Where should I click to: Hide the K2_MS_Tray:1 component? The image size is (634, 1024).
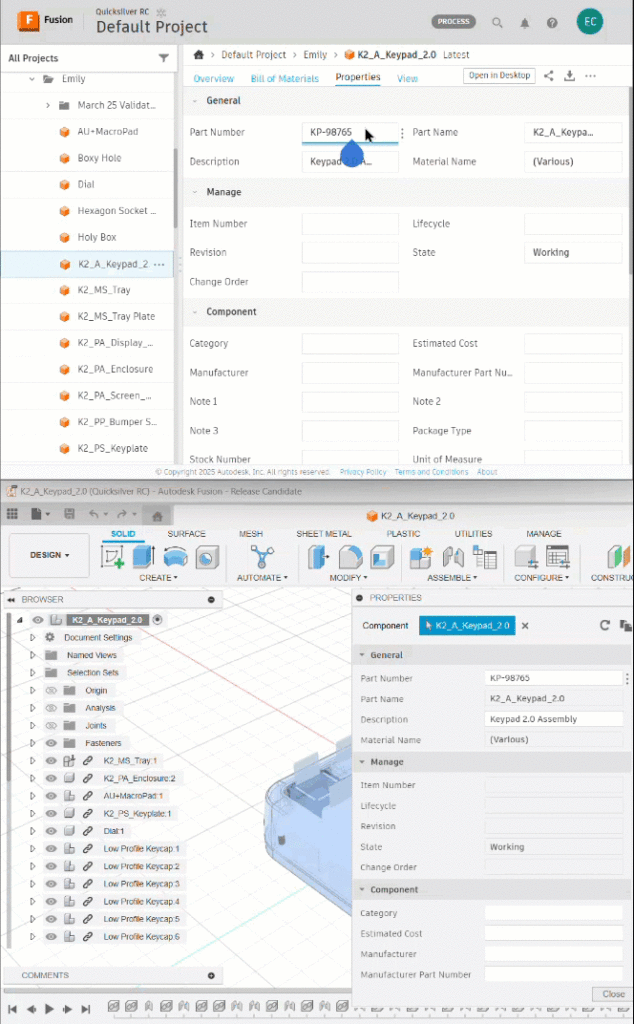tap(51, 761)
